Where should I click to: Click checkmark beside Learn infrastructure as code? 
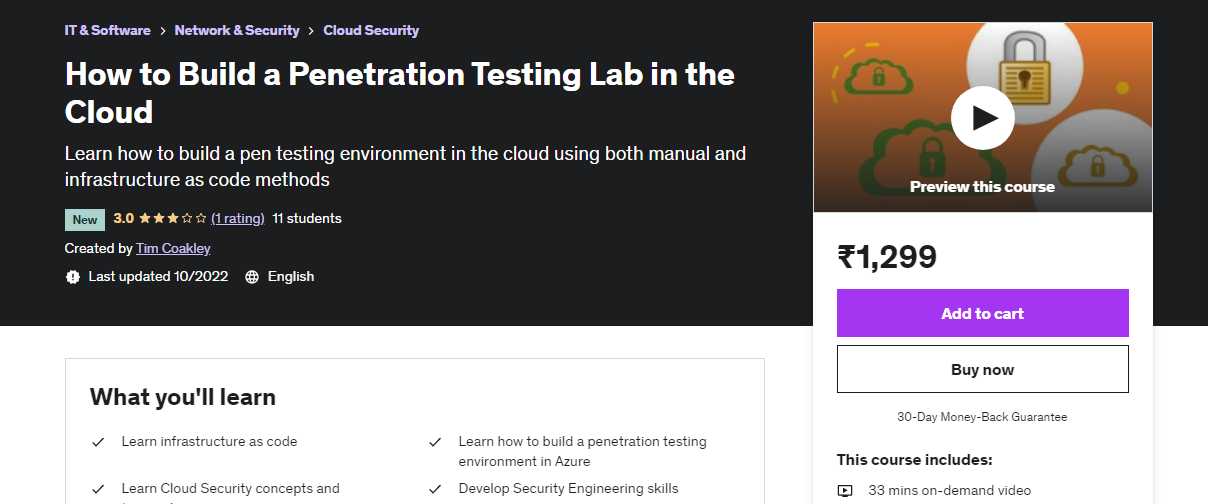[98, 442]
